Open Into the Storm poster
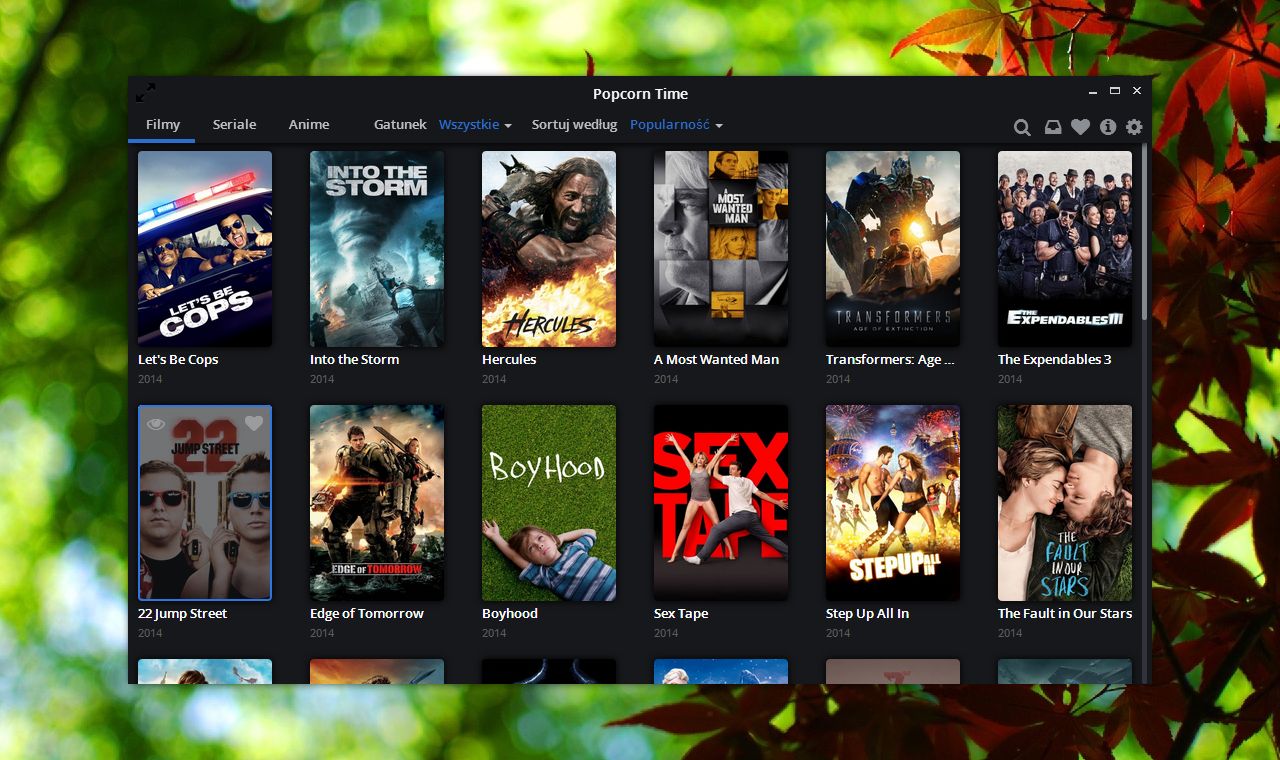 pos(377,249)
